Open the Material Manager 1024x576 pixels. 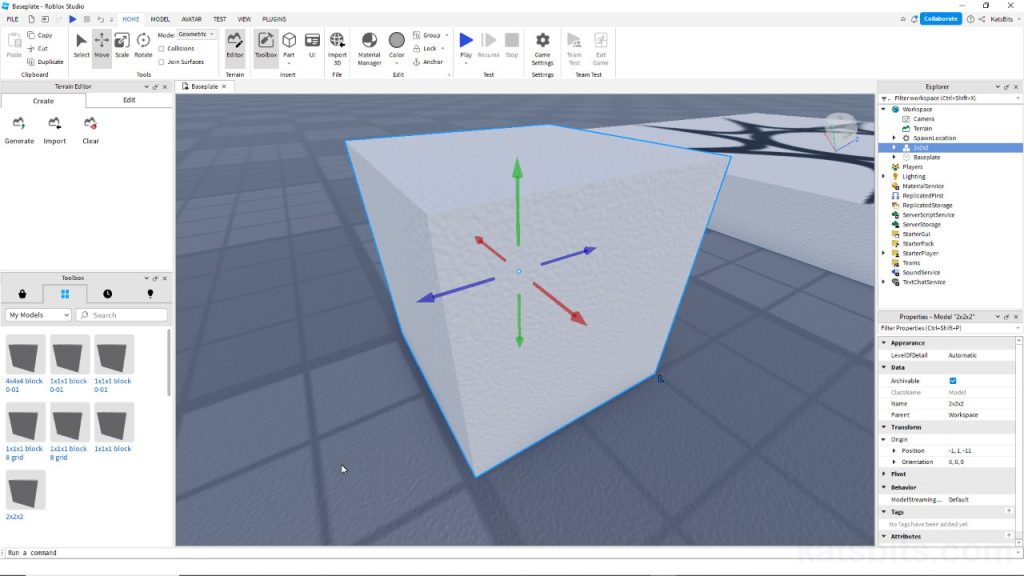[369, 45]
